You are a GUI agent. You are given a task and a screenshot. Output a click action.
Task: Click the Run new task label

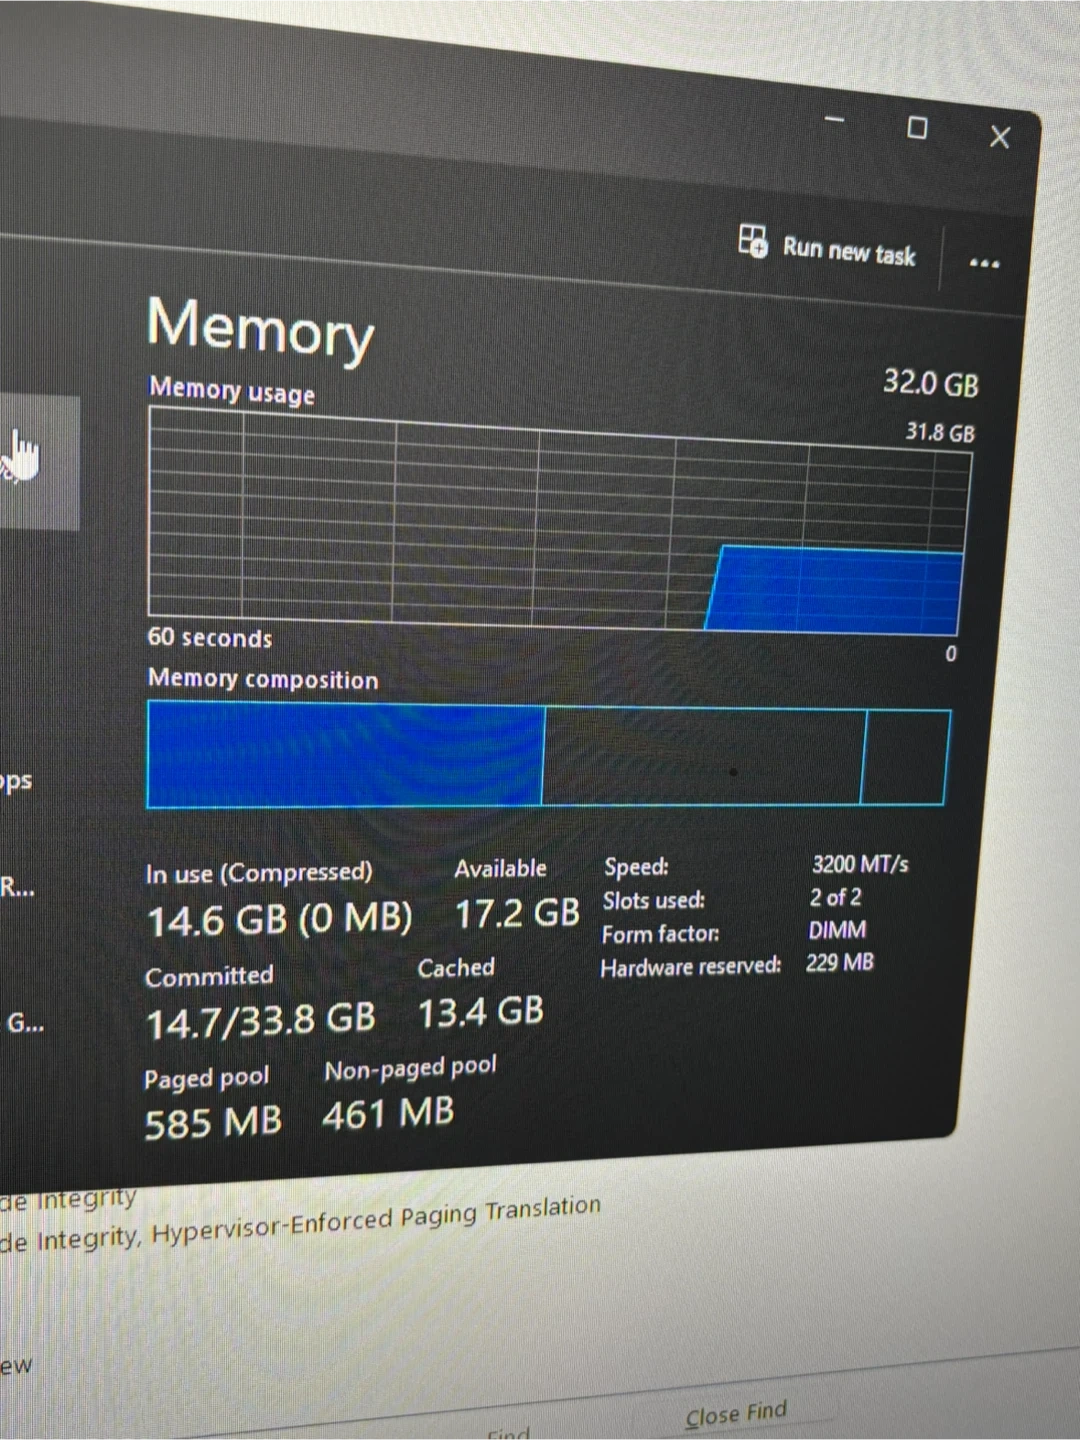pos(848,251)
